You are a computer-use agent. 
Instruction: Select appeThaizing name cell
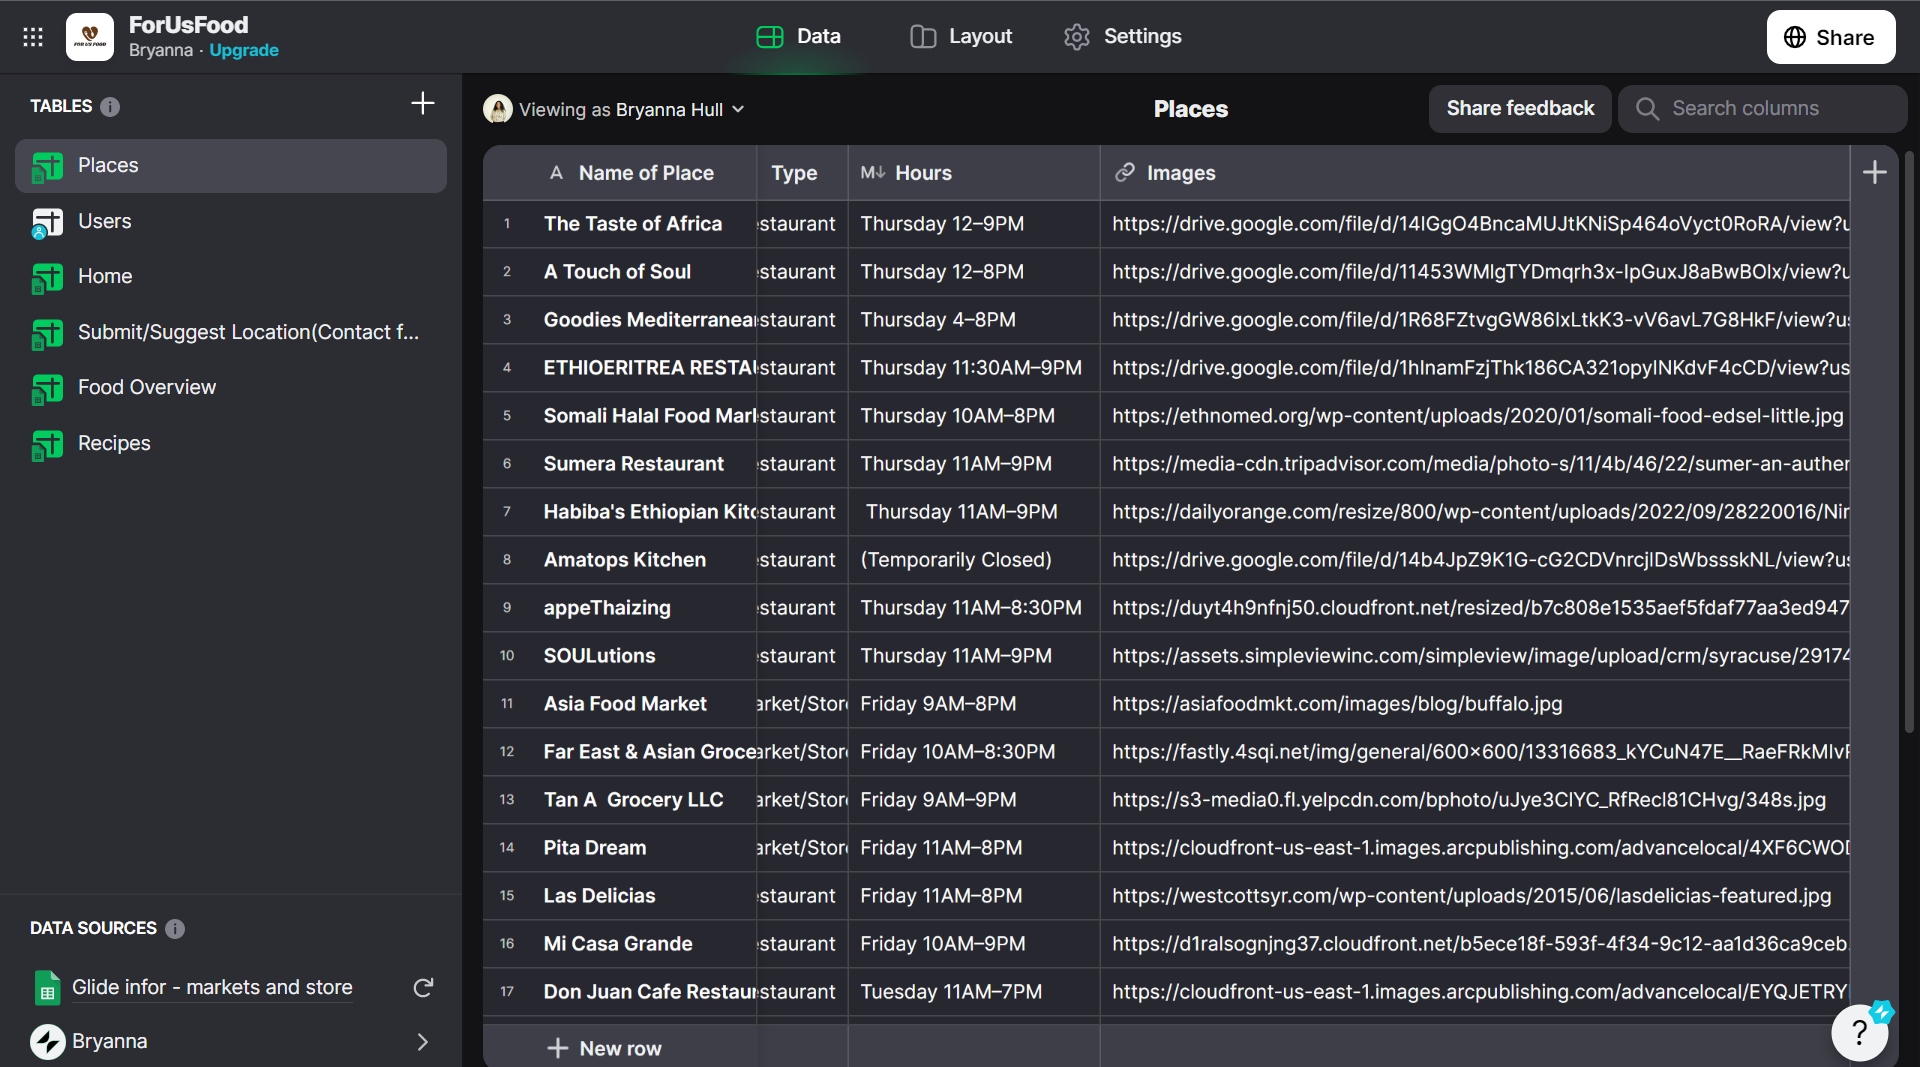[643, 608]
